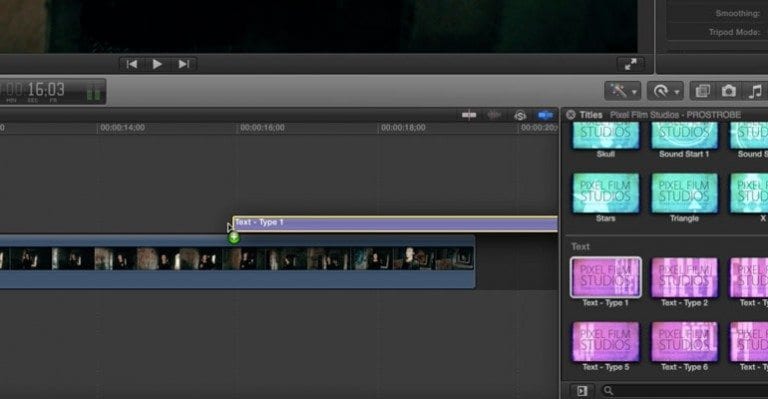Toggle solo headphones icon

point(520,116)
